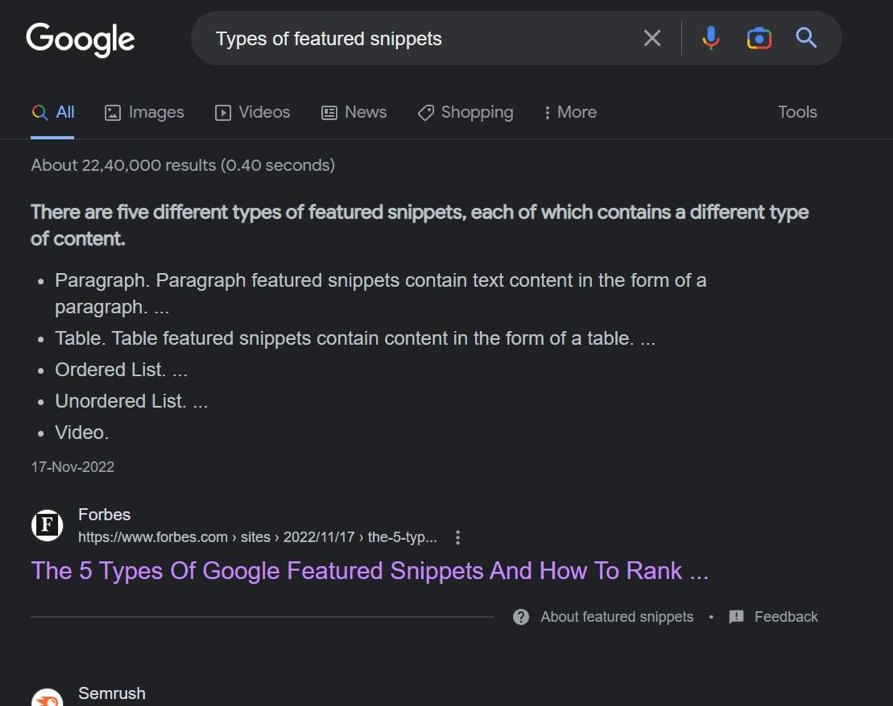Expand the More search options menu
This screenshot has height=706, width=893.
click(570, 113)
